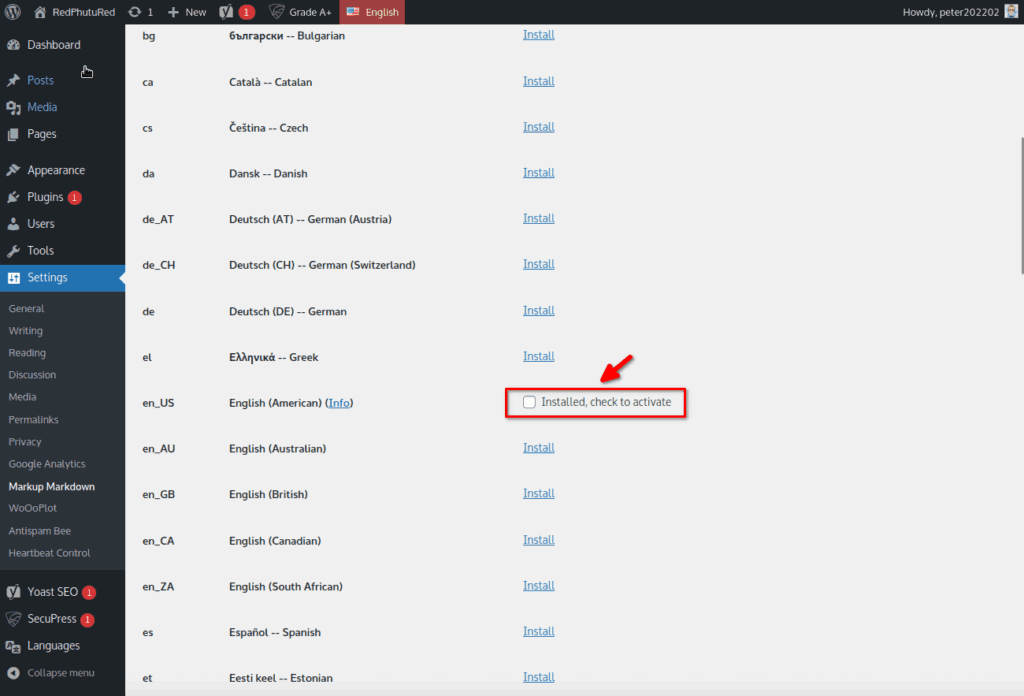Collapse the admin sidebar menu
Viewport: 1024px width, 696px height.
(60, 673)
